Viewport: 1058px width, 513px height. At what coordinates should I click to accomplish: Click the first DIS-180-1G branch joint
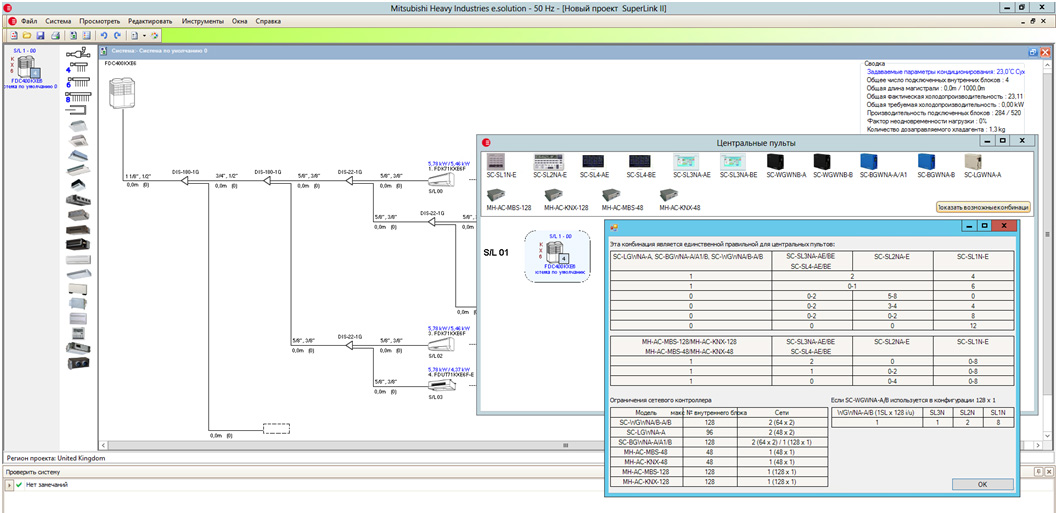pyautogui.click(x=185, y=180)
